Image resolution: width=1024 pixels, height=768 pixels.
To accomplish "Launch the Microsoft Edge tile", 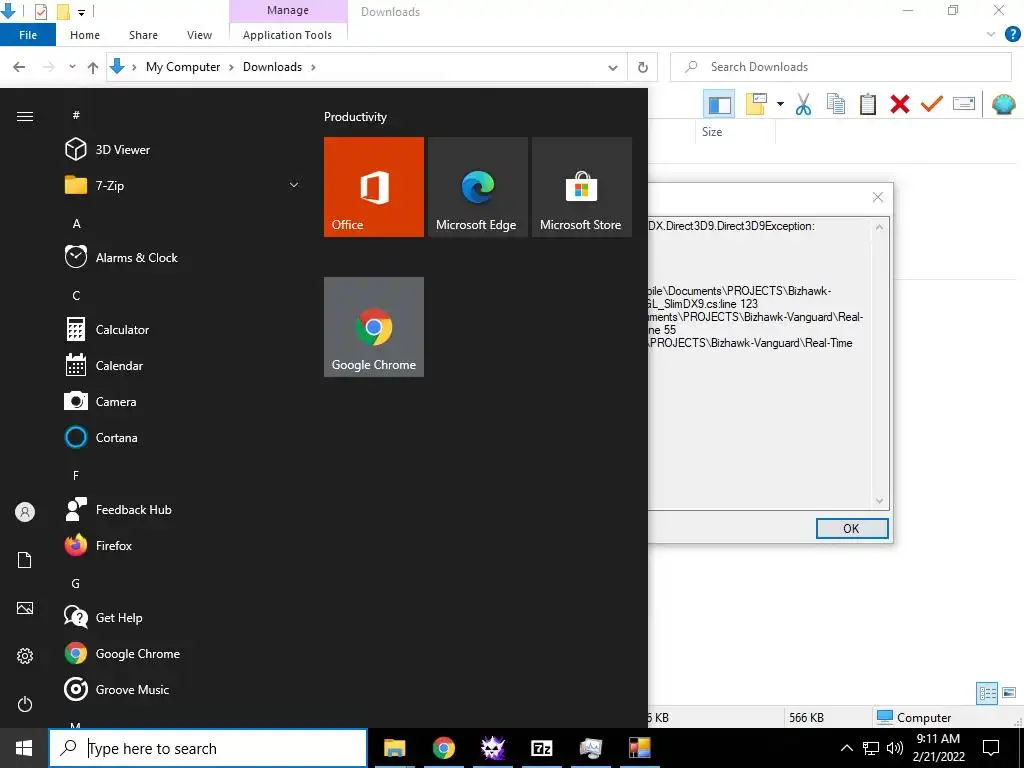I will coord(477,187).
